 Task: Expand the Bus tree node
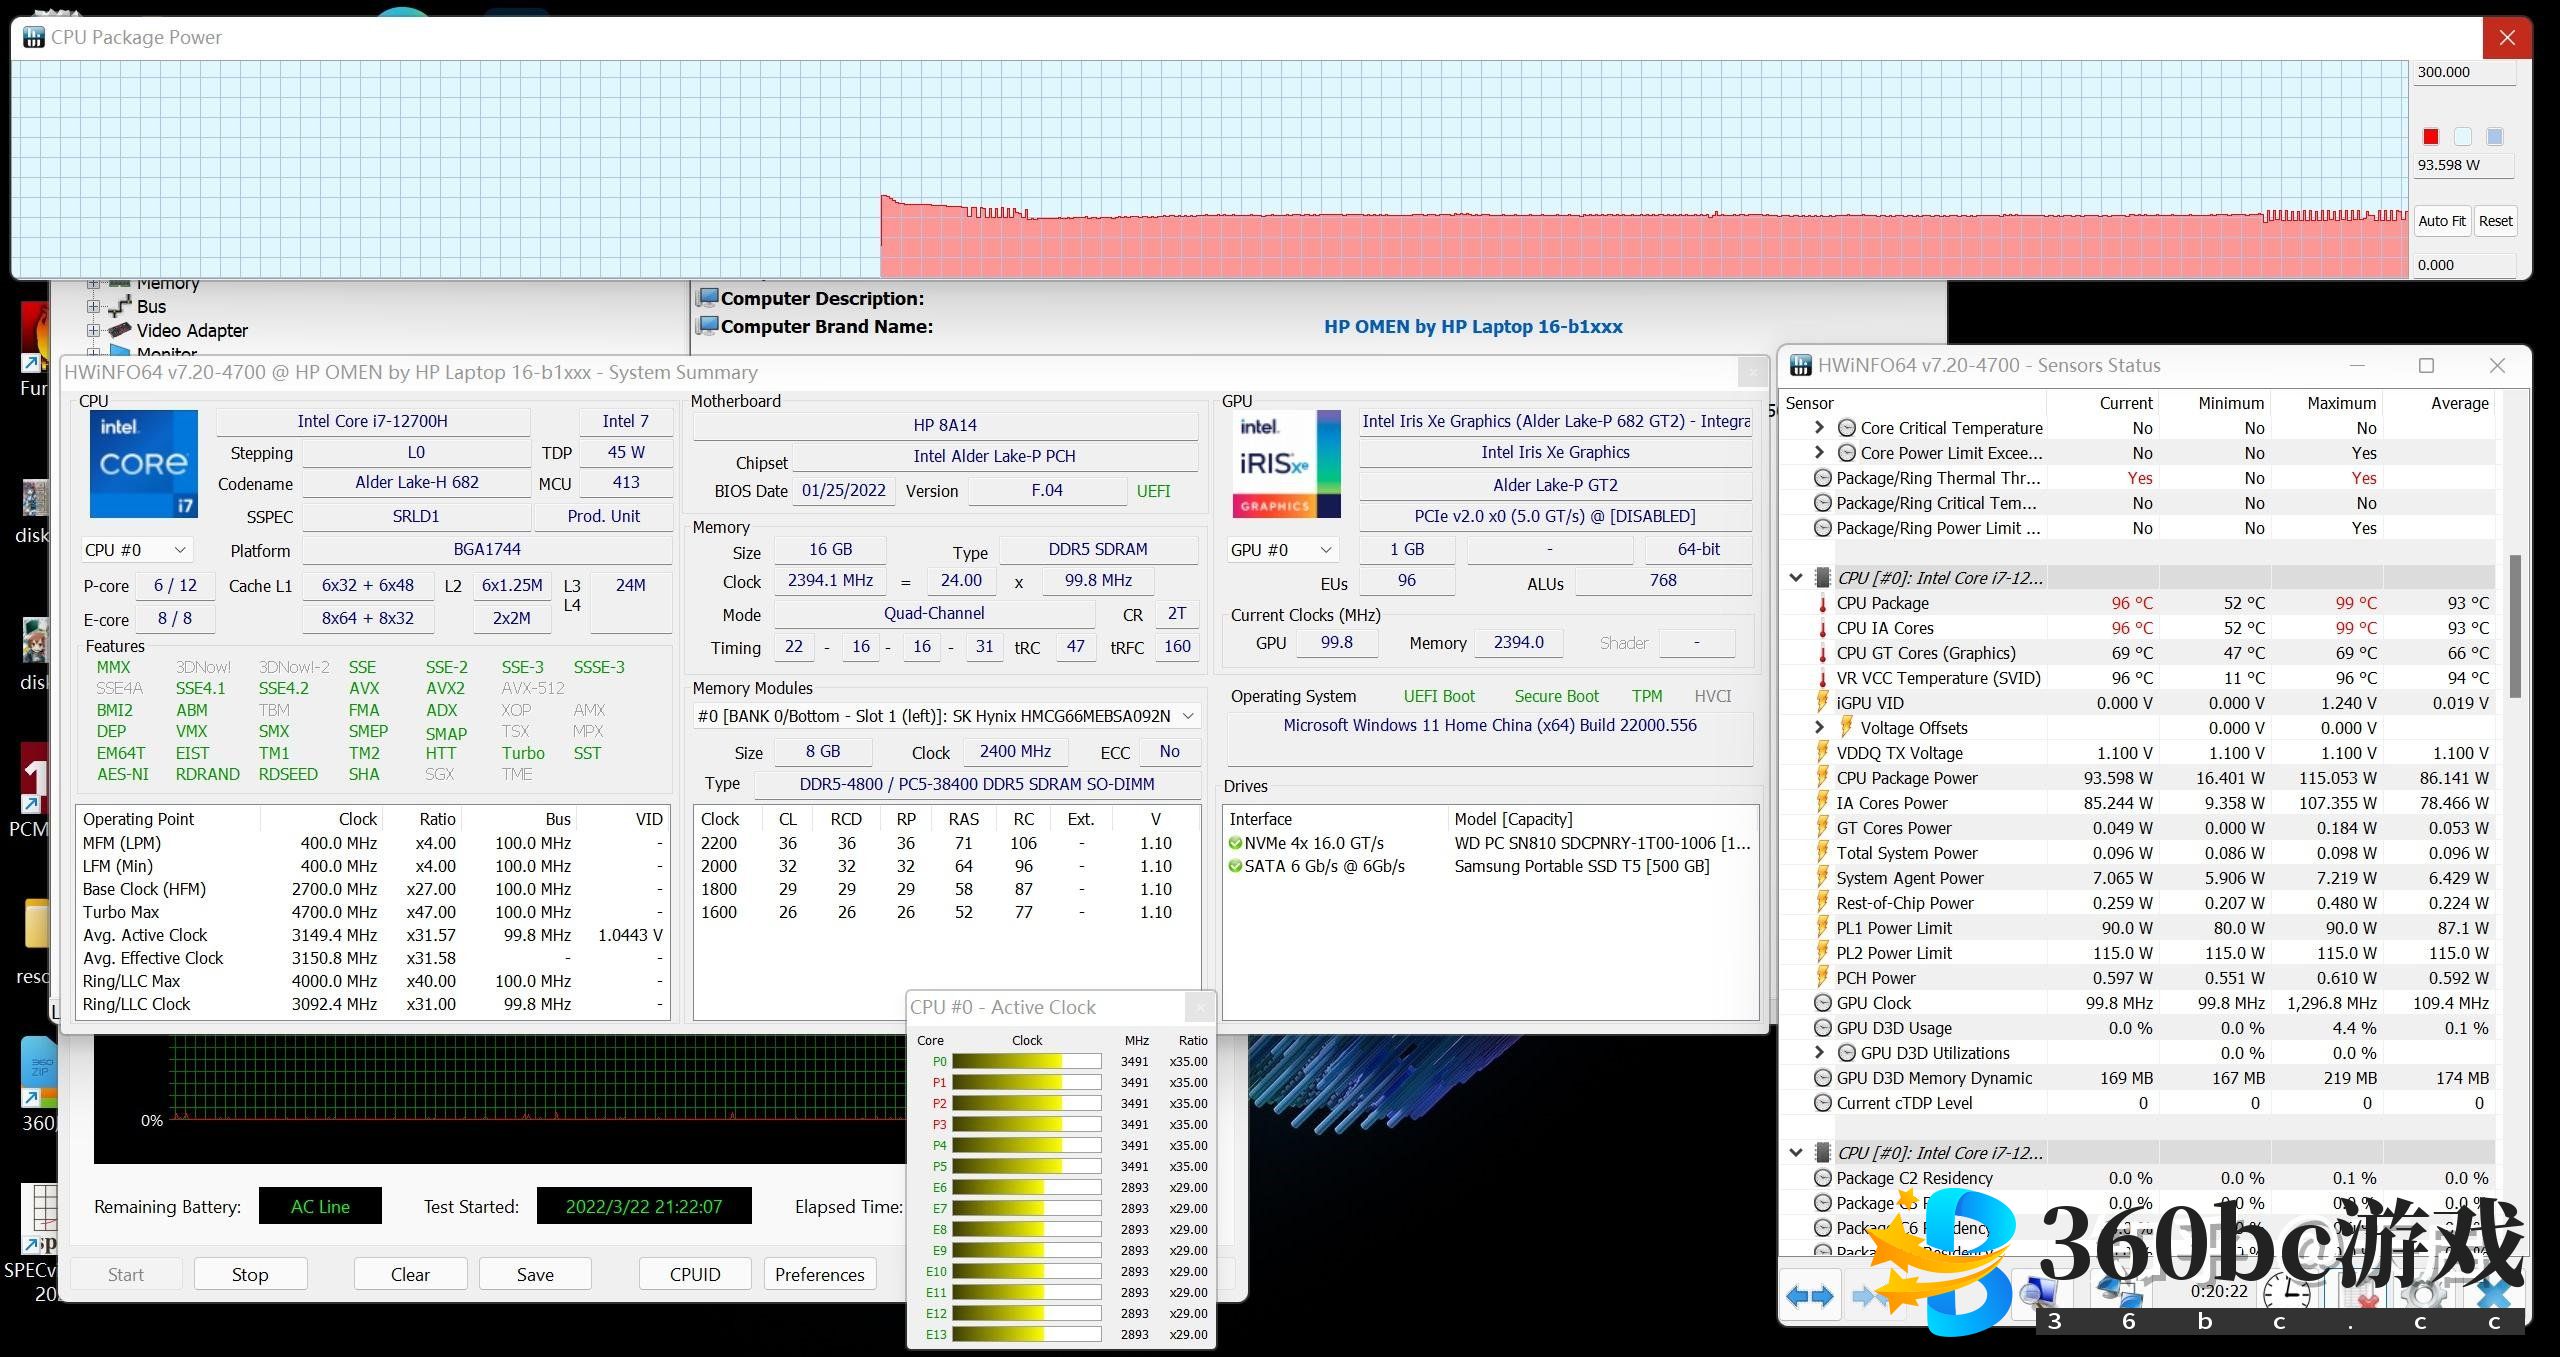[93, 307]
